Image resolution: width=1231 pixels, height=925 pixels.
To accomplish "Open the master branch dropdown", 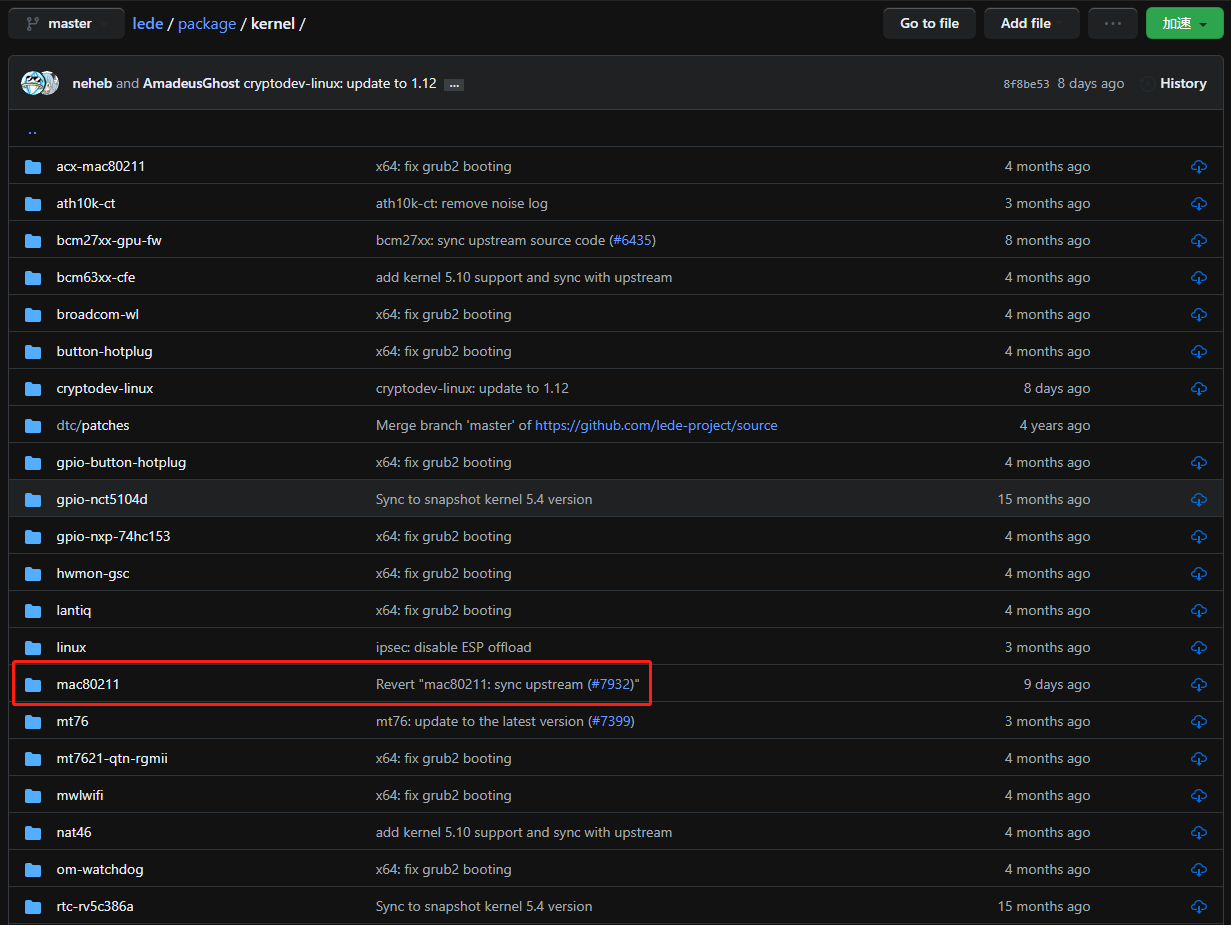I will click(66, 22).
